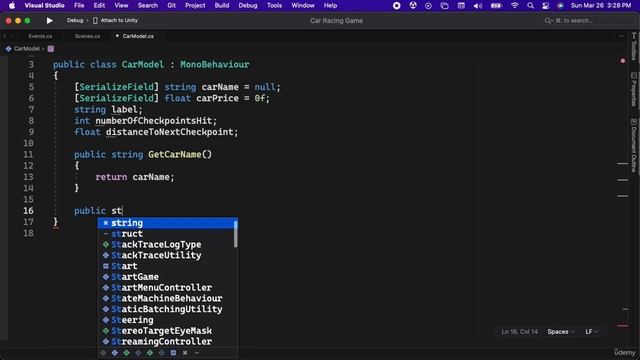This screenshot has height=360, width=640.
Task: Open the Tools menu
Action: (274, 5)
